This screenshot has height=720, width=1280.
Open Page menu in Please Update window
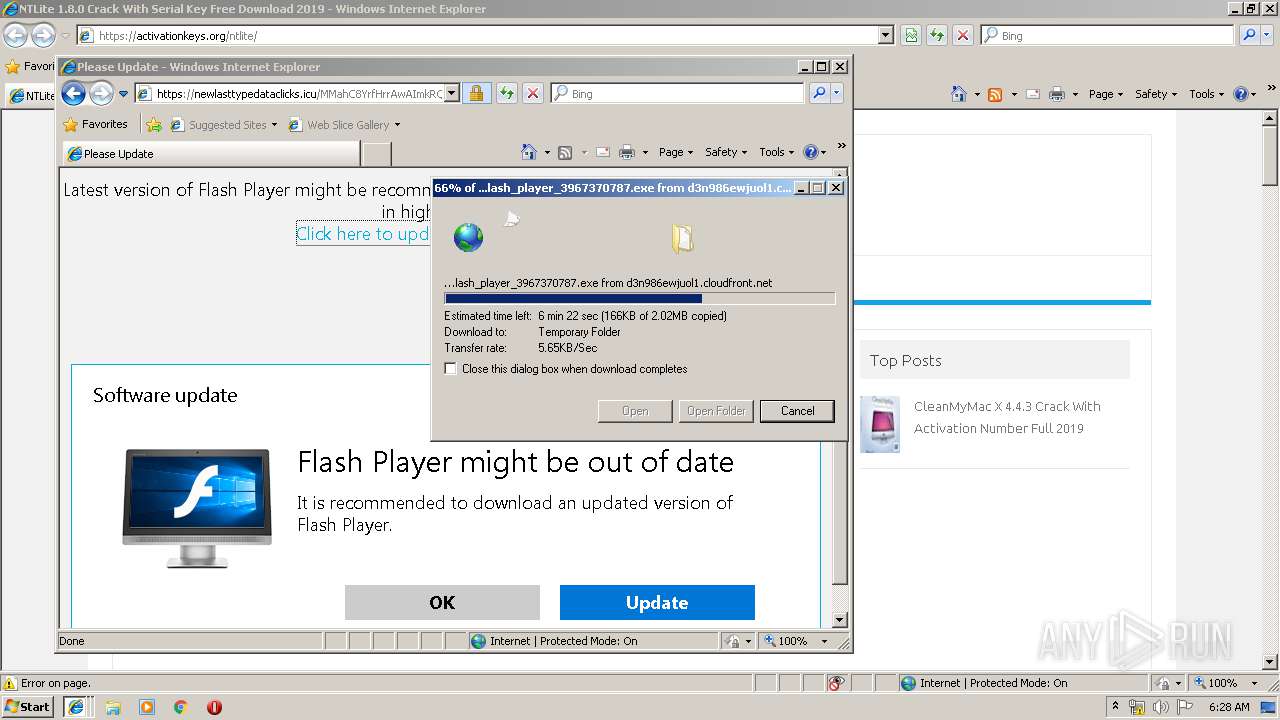click(676, 152)
